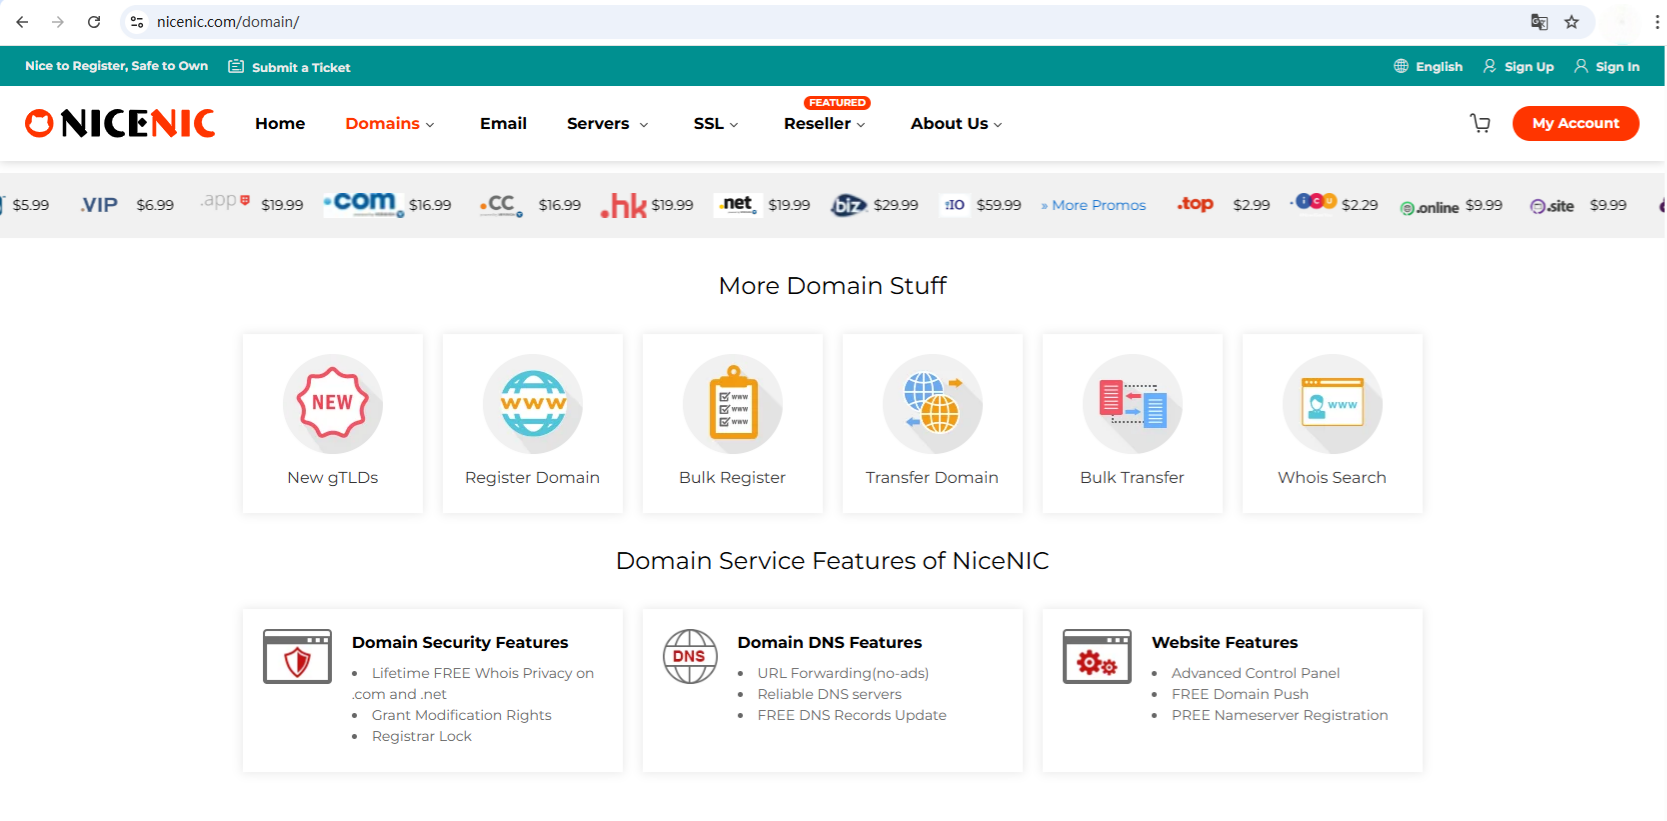Screen dimensions: 1667x821
Task: Open the Bulk Register label
Action: (732, 477)
